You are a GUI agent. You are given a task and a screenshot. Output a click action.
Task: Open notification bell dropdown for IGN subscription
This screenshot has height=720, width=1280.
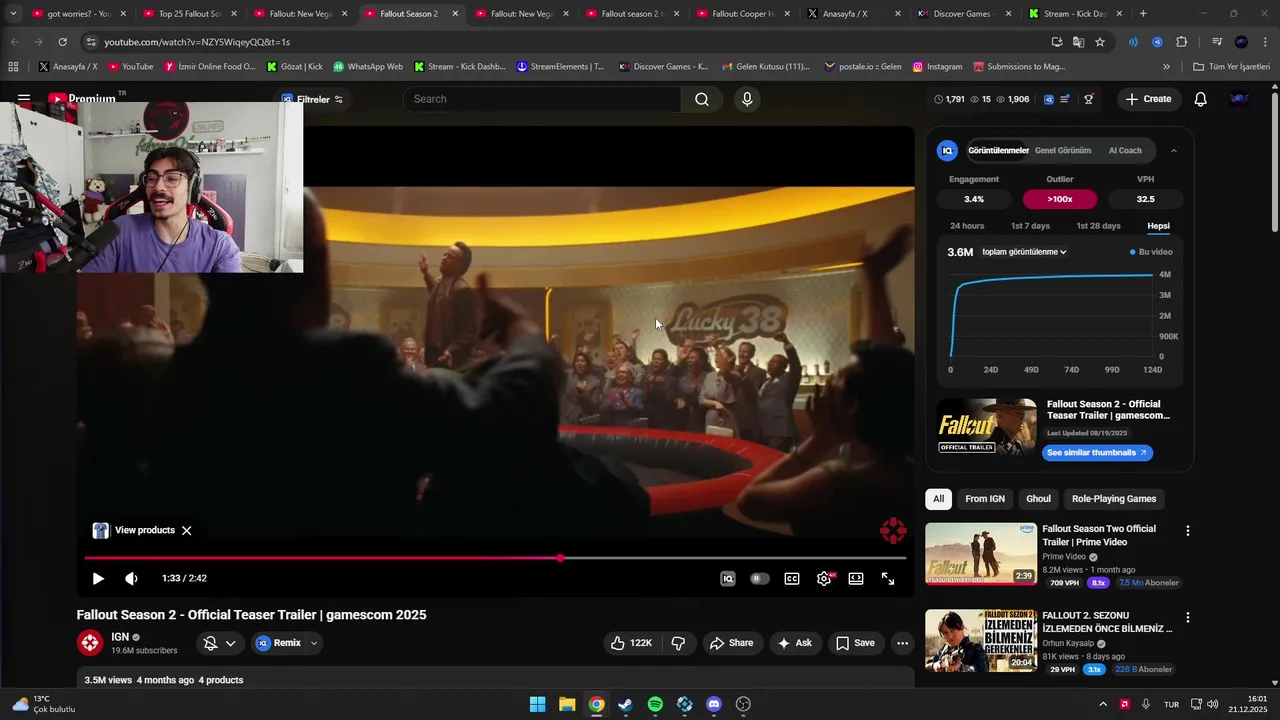point(219,643)
